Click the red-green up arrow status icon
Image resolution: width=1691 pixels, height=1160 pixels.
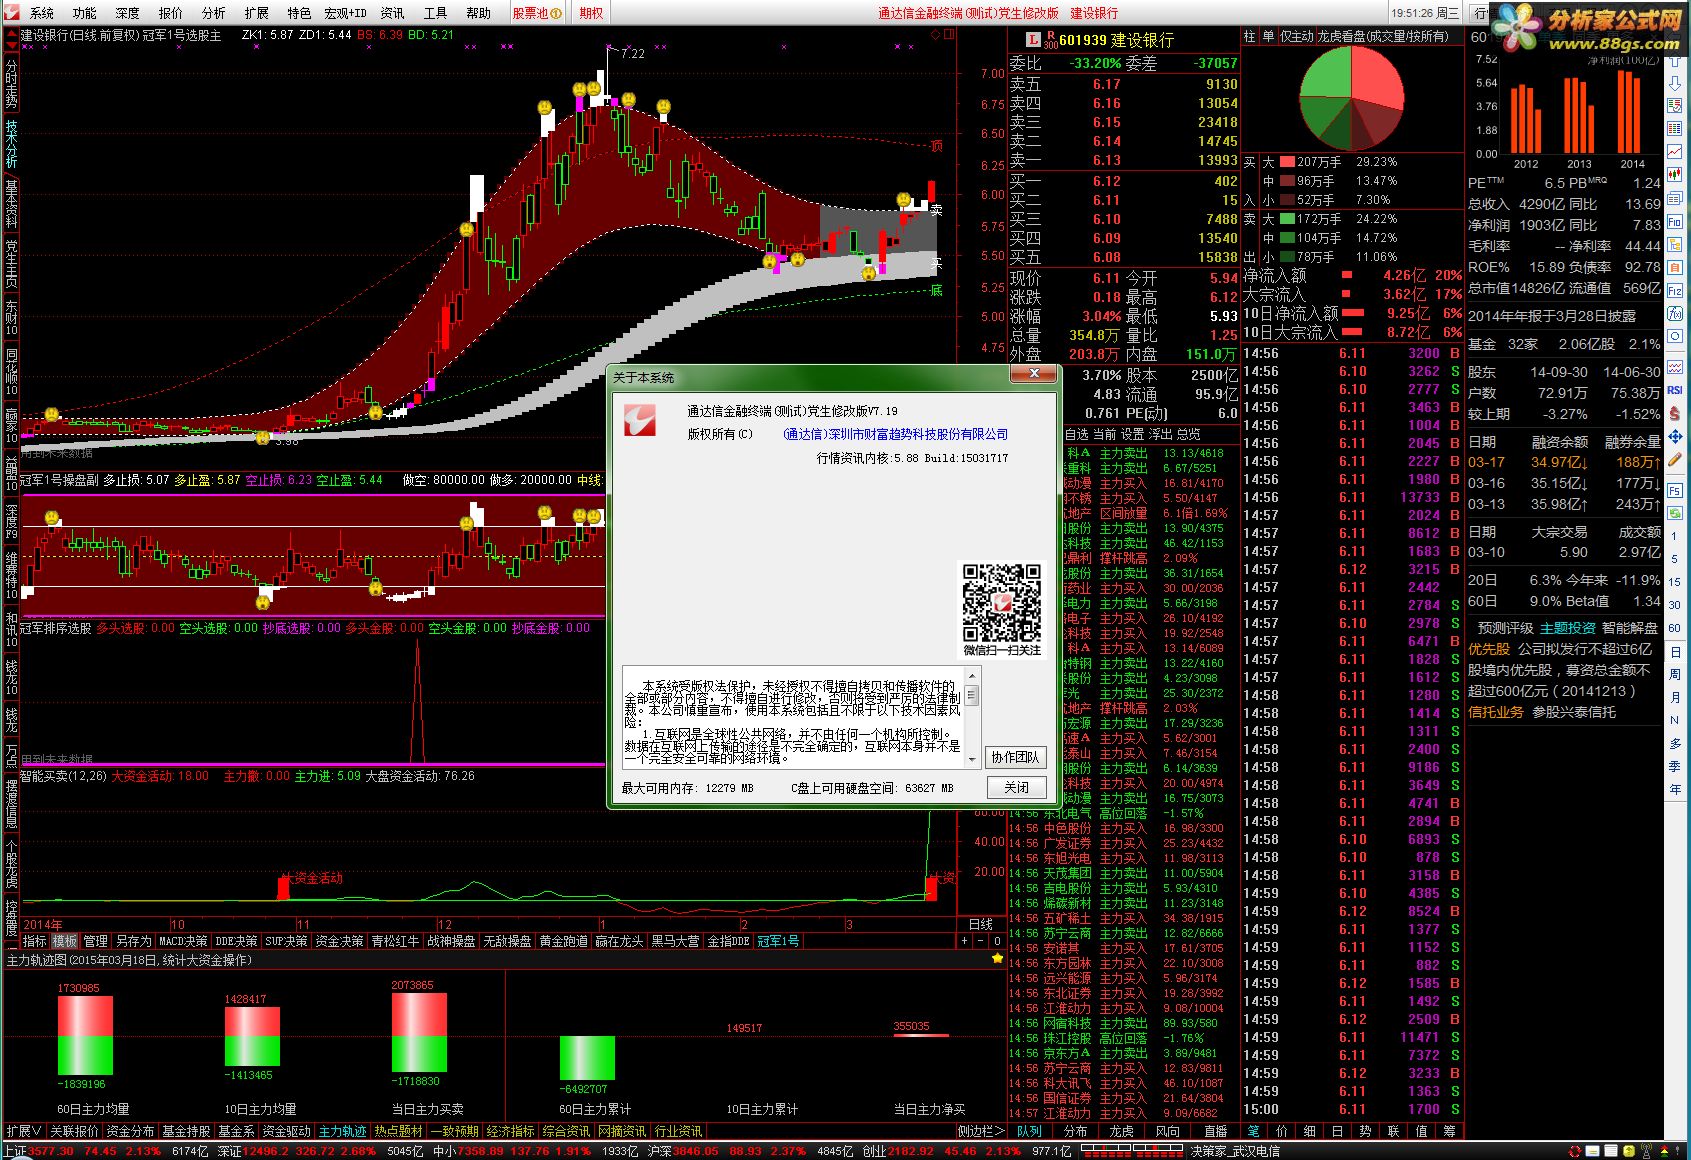[x=1664, y=1151]
